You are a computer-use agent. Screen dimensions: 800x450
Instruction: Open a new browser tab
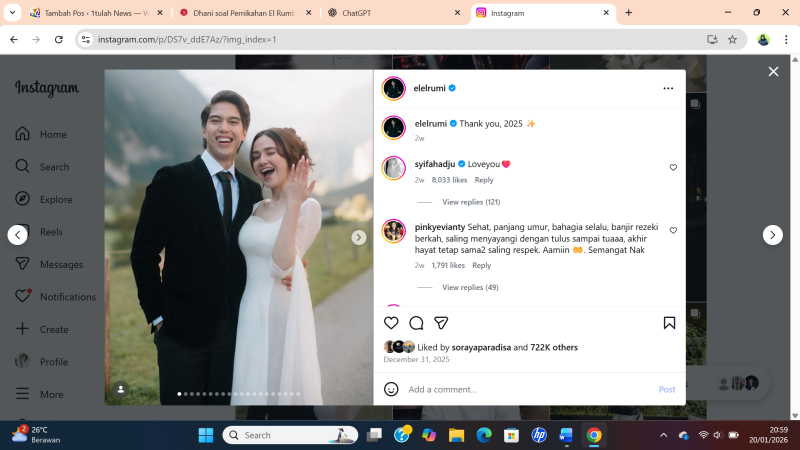(628, 13)
